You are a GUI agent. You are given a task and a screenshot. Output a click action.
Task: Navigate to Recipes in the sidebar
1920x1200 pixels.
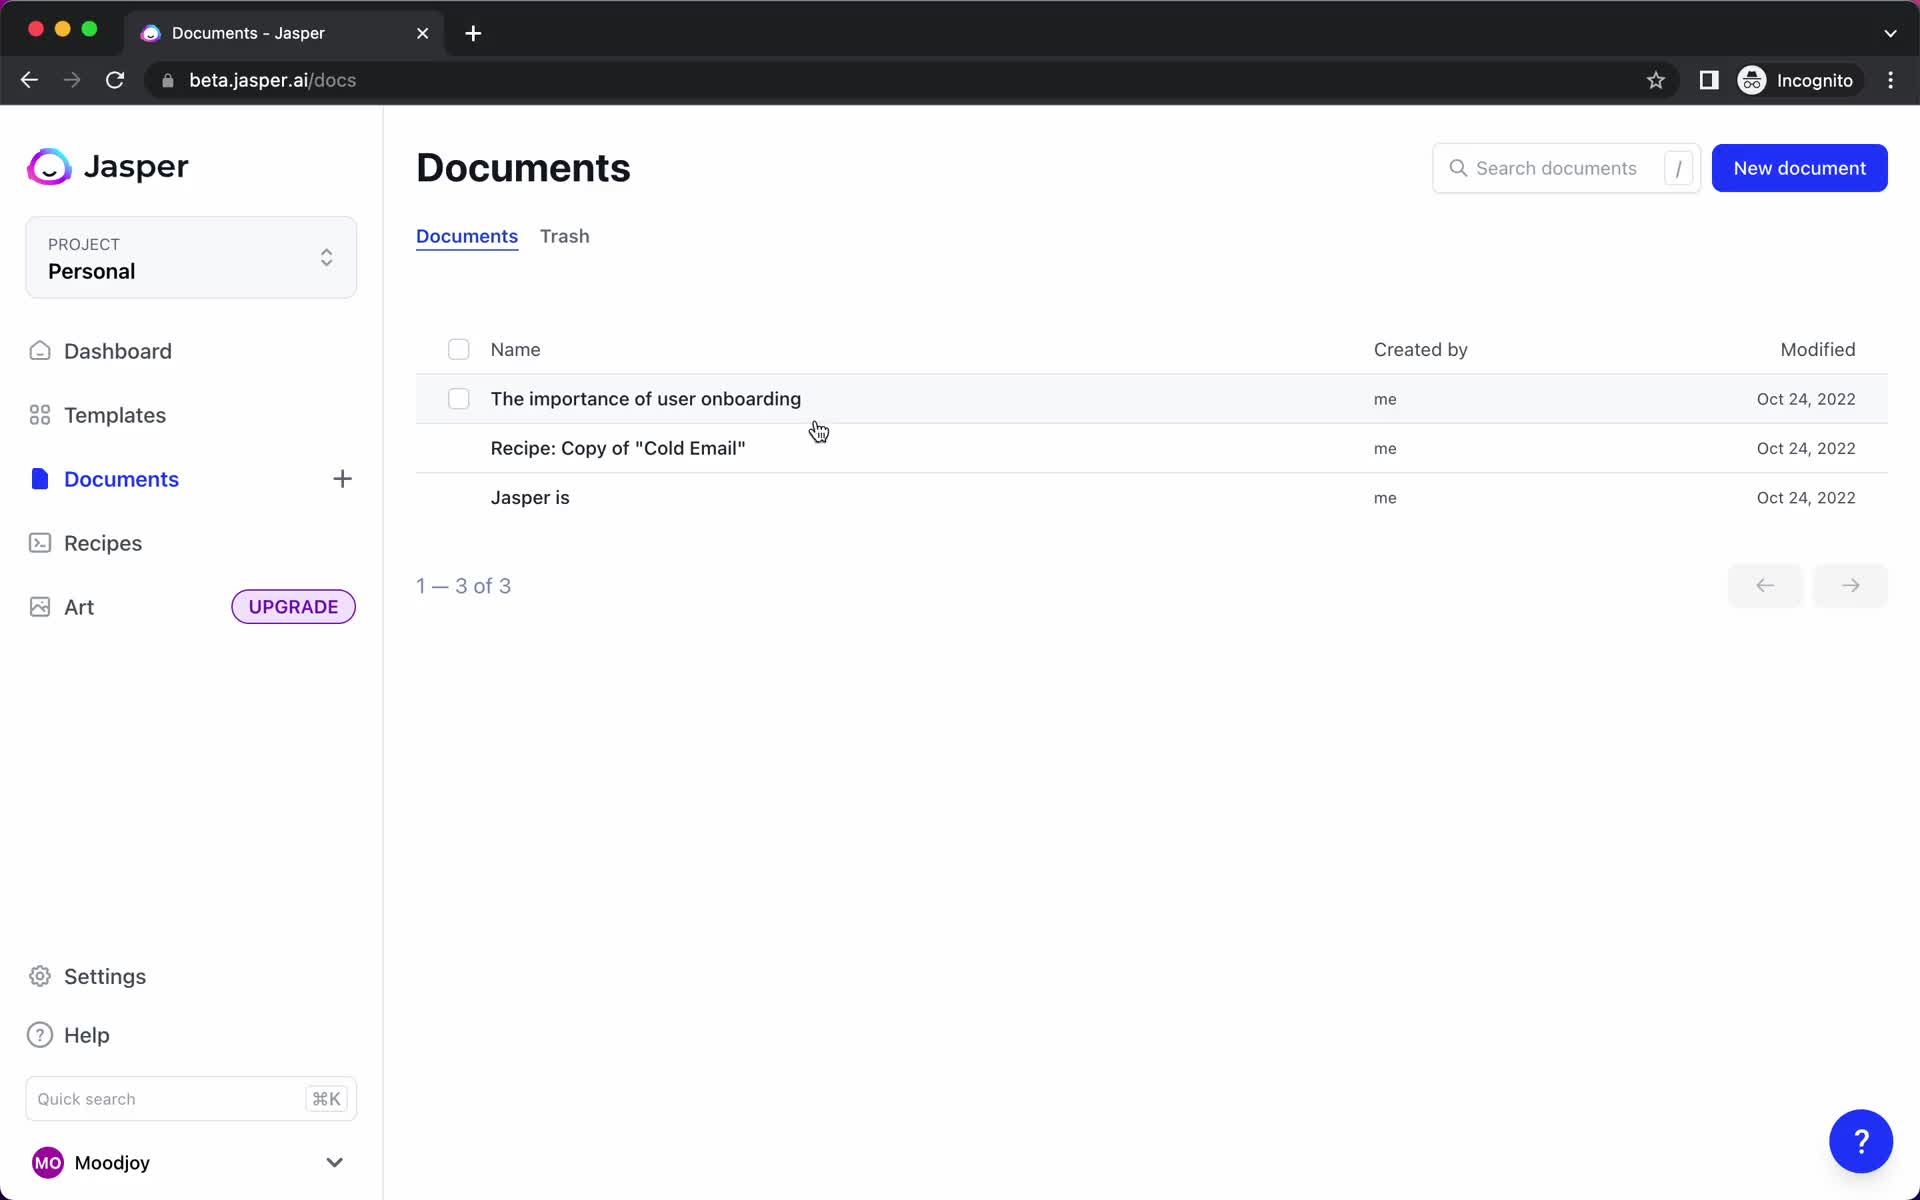[103, 543]
